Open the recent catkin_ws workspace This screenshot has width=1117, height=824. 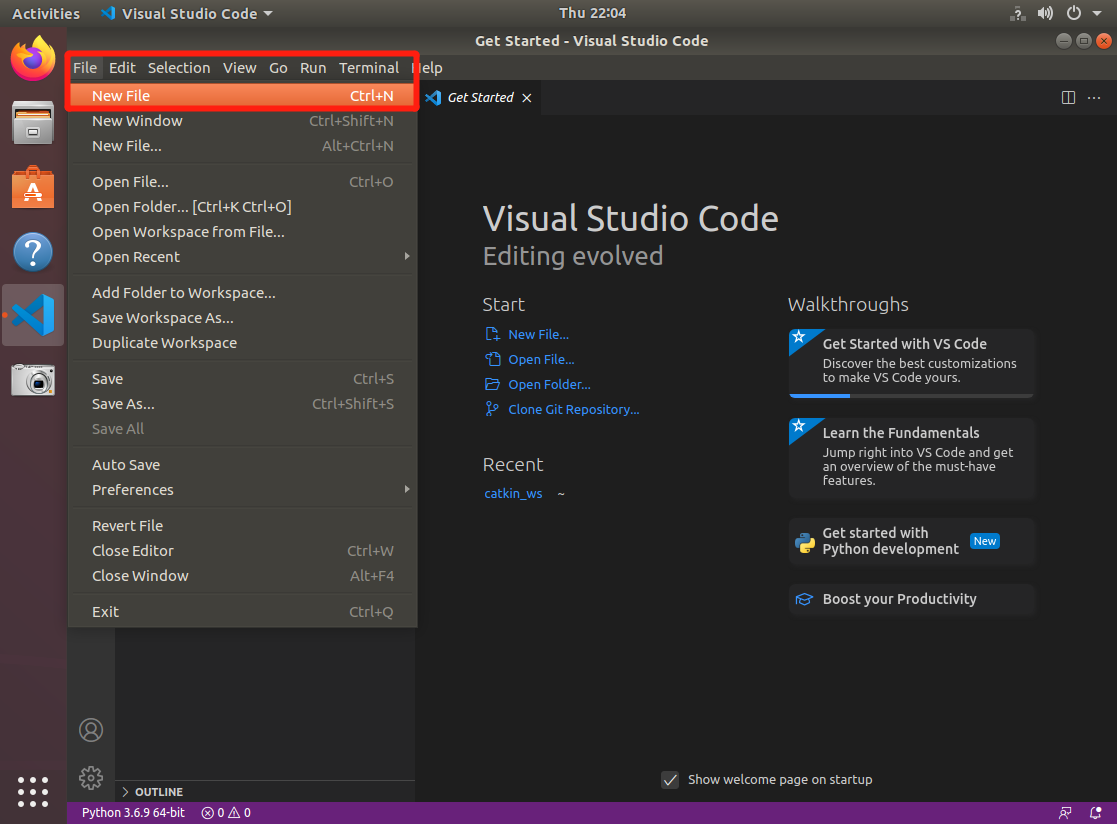[x=513, y=494]
